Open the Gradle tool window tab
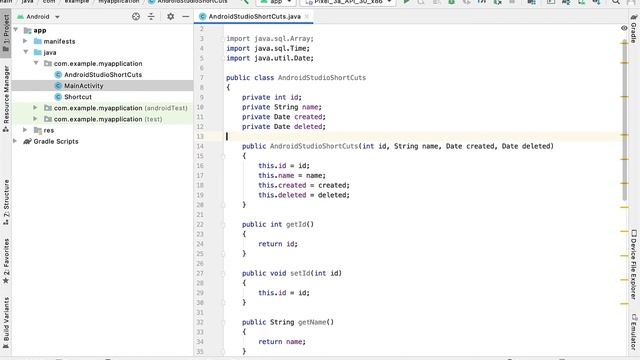Screen dimensions: 640x360 tap(633, 29)
